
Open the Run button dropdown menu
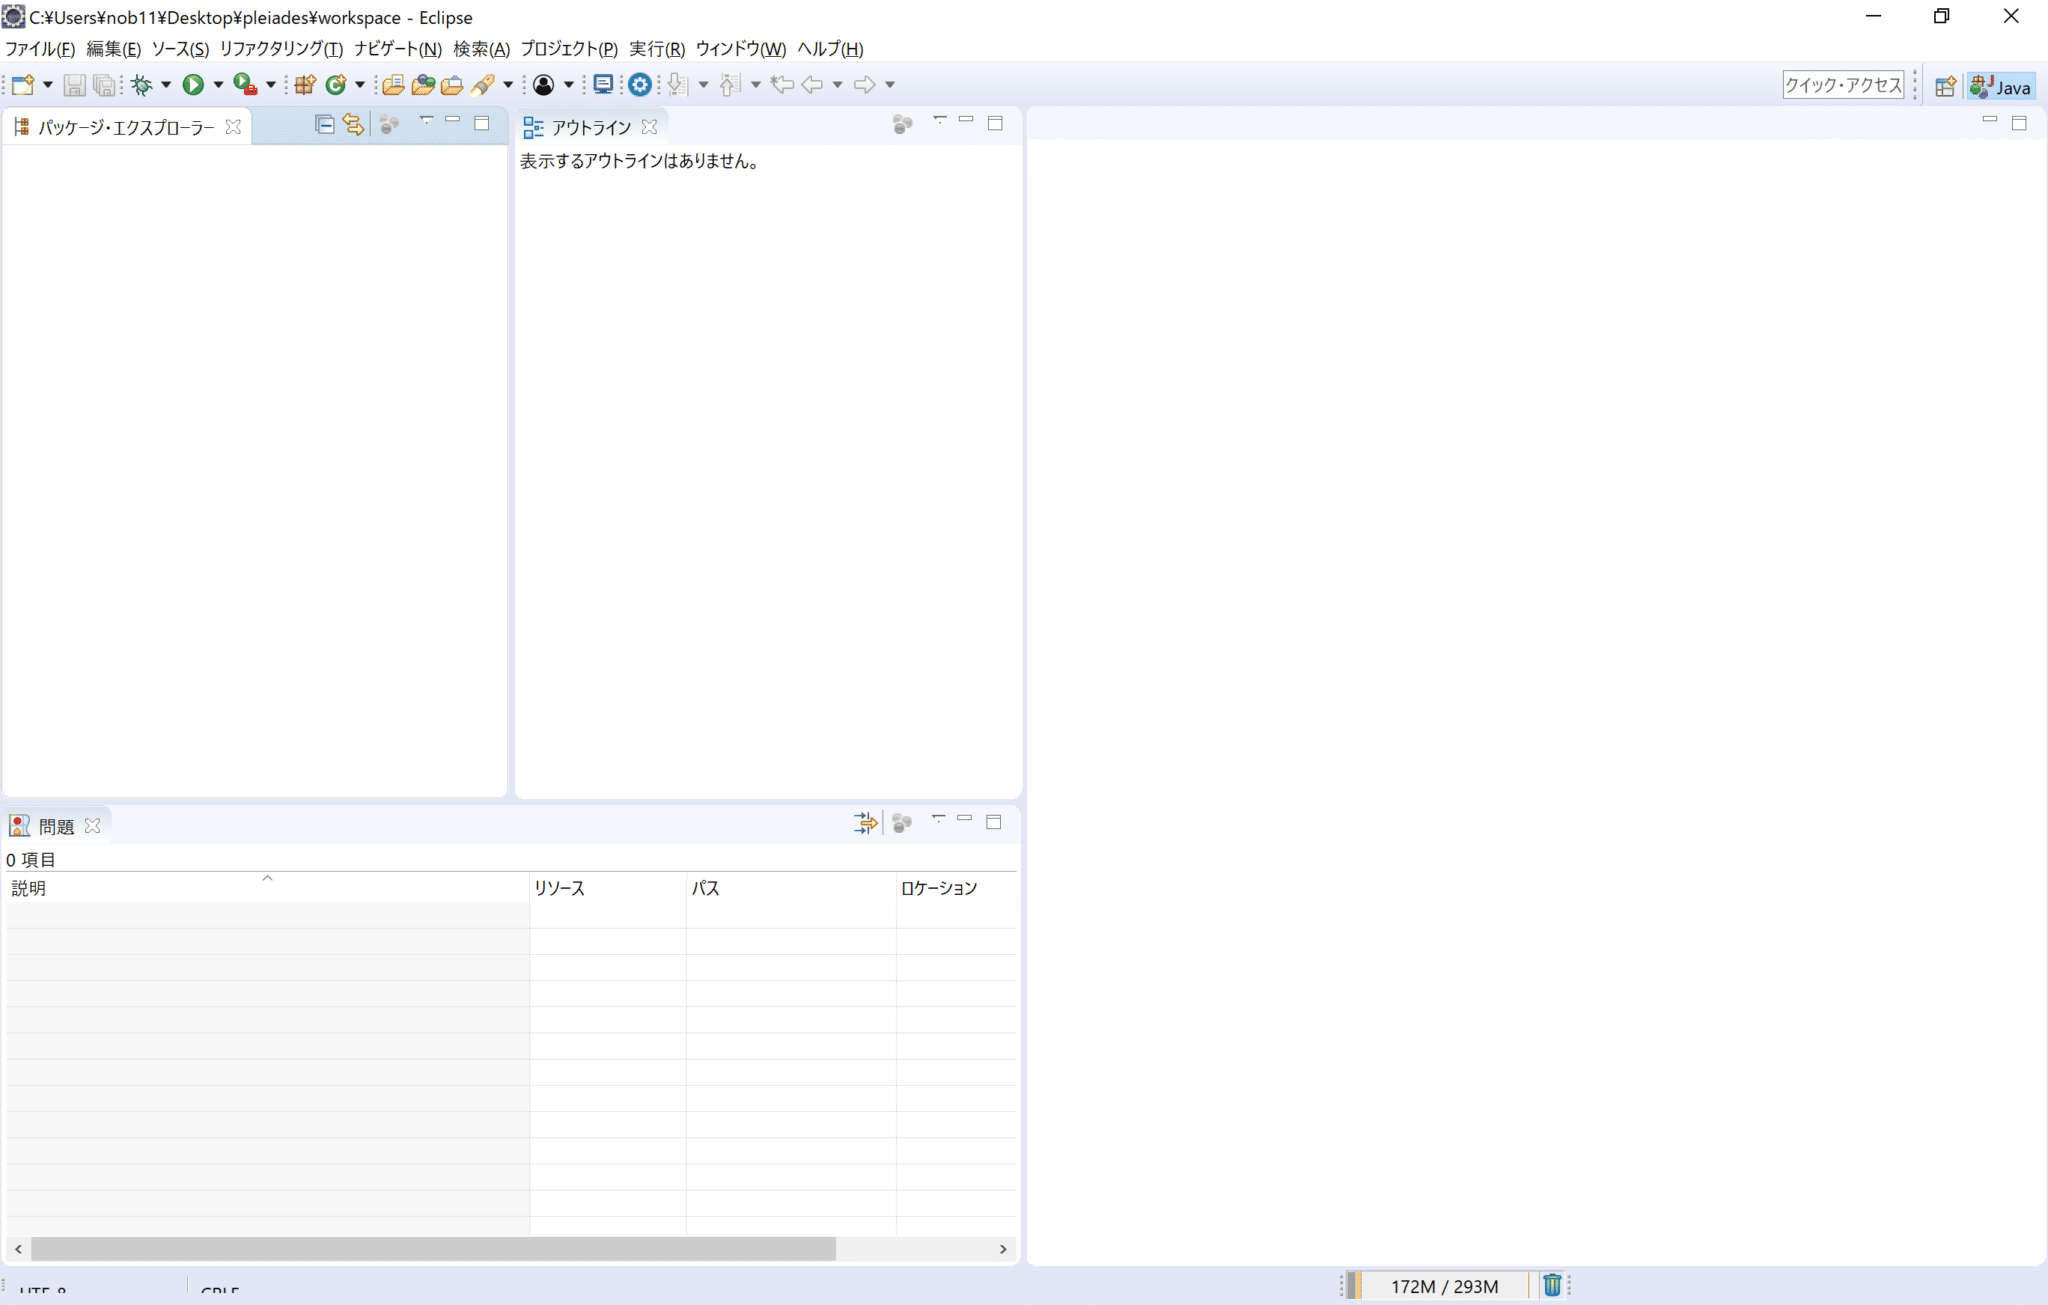point(218,85)
